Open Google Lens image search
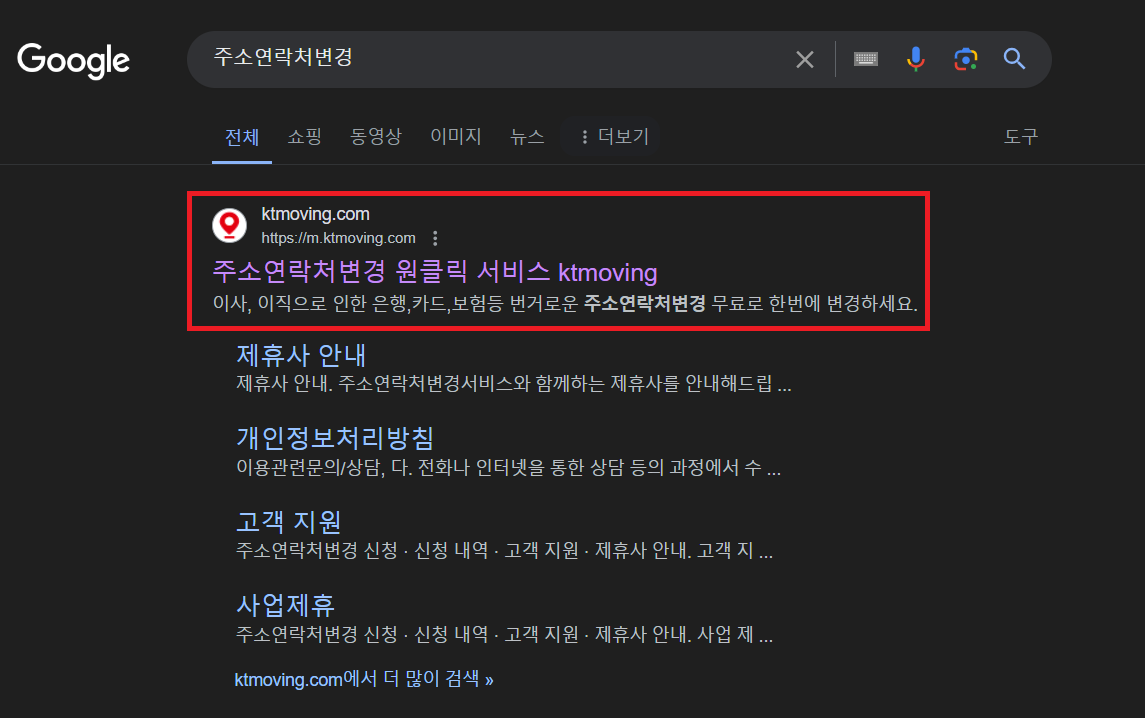This screenshot has height=718, width=1145. tap(965, 59)
